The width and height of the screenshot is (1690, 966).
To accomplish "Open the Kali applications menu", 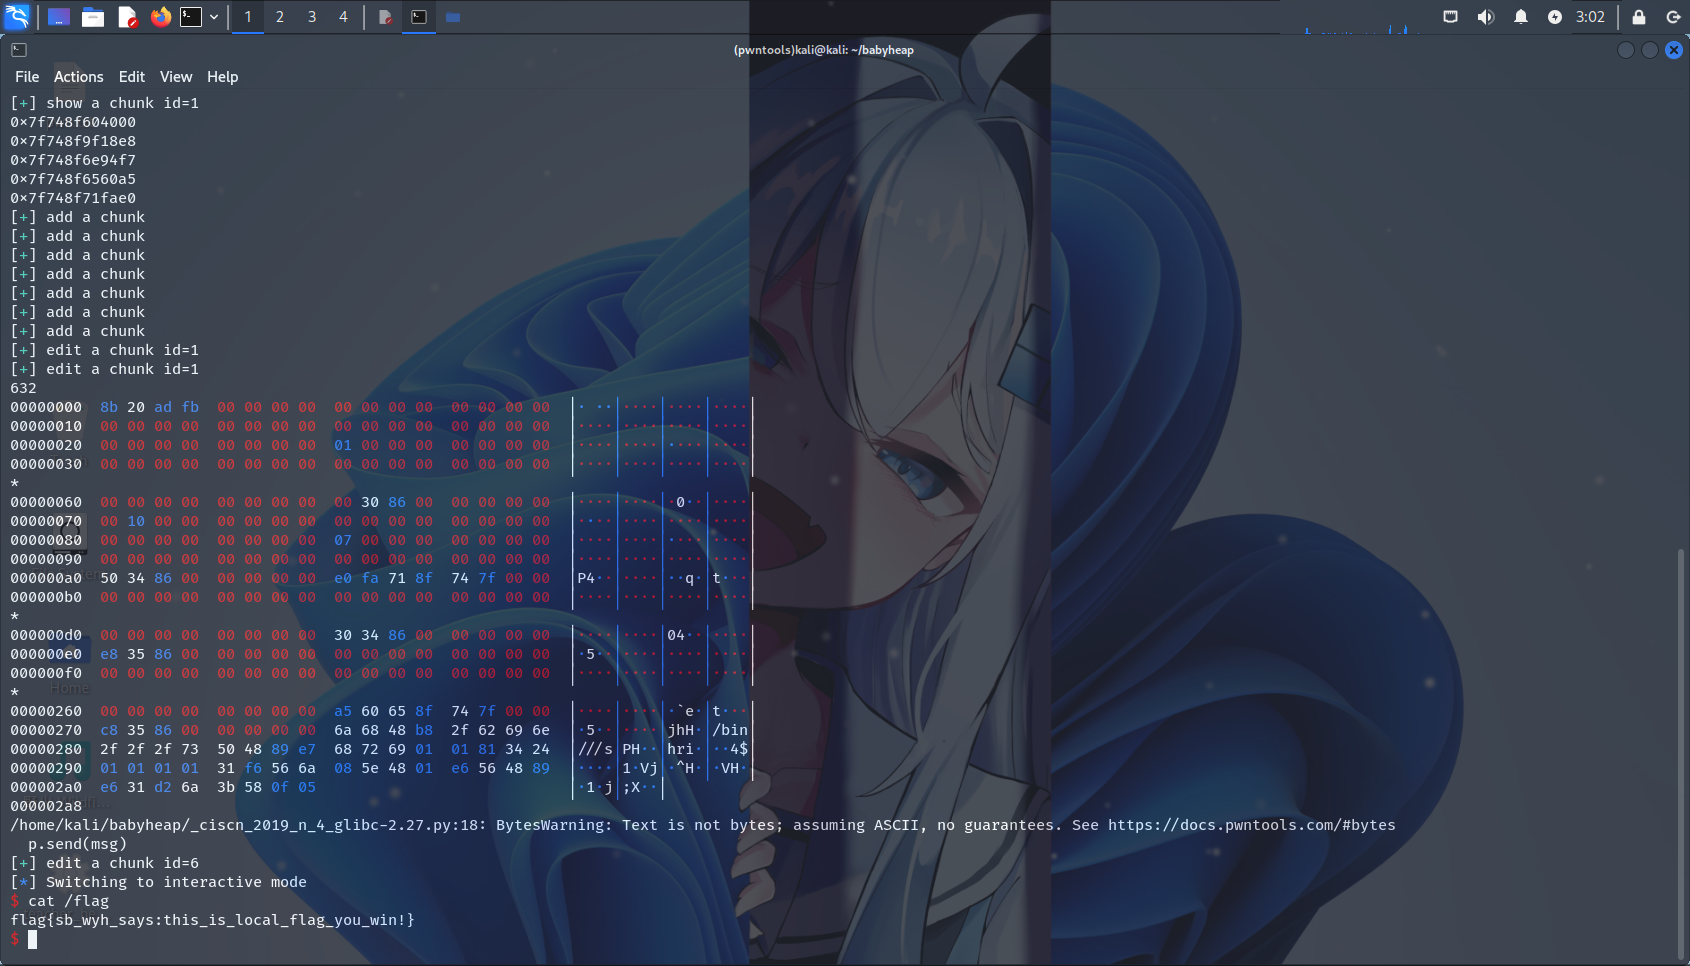I will (18, 16).
